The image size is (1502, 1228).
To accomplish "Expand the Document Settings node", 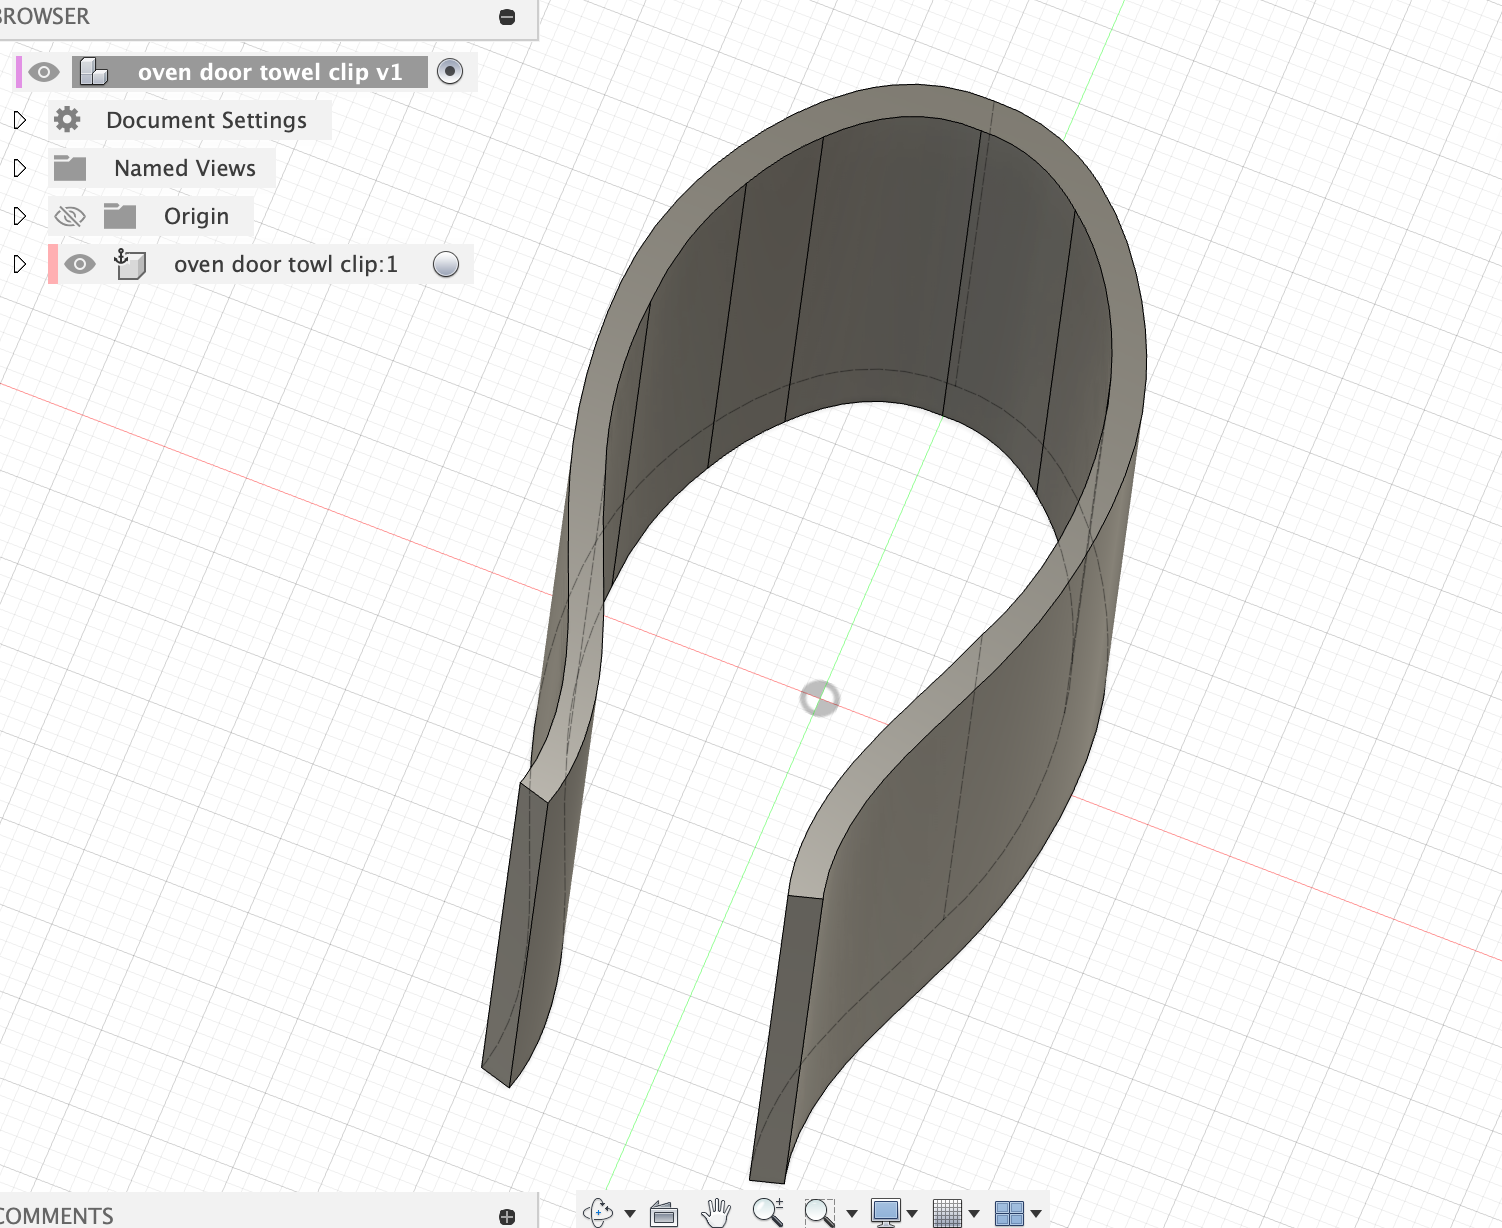I will tap(19, 120).
